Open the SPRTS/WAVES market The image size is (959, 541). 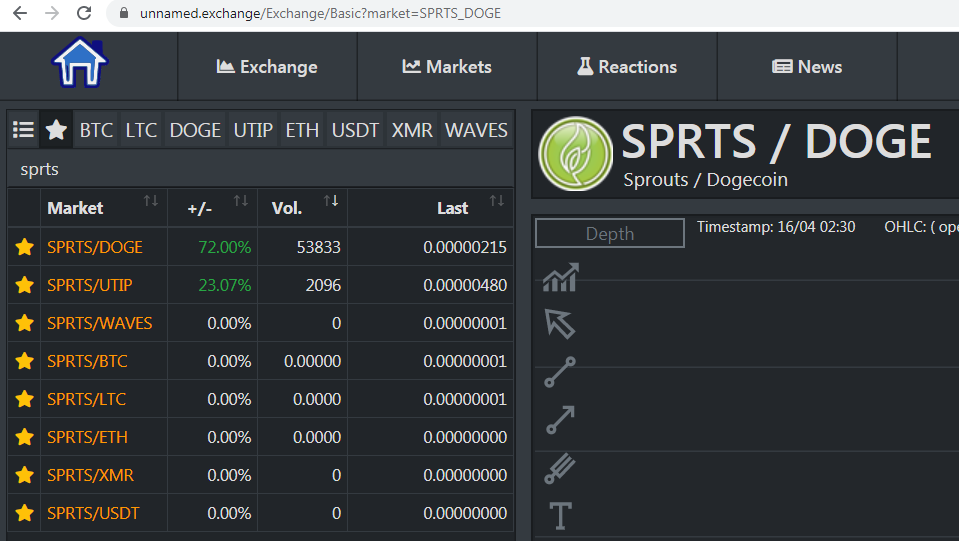tap(100, 323)
